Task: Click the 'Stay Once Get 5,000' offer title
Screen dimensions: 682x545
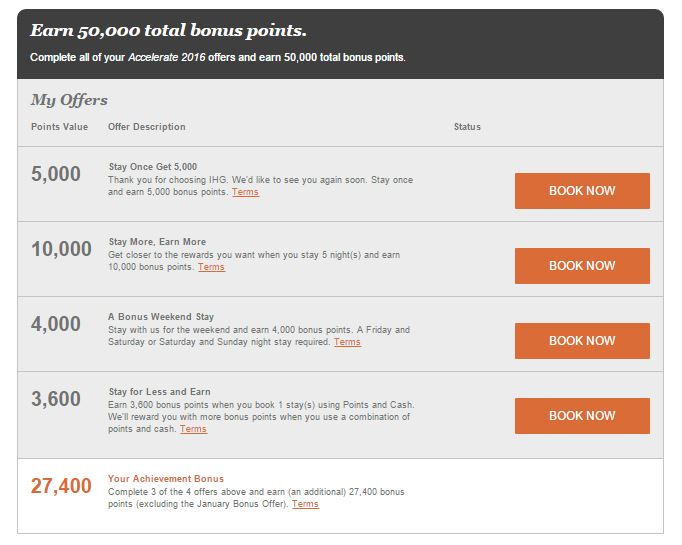Action: tap(152, 166)
